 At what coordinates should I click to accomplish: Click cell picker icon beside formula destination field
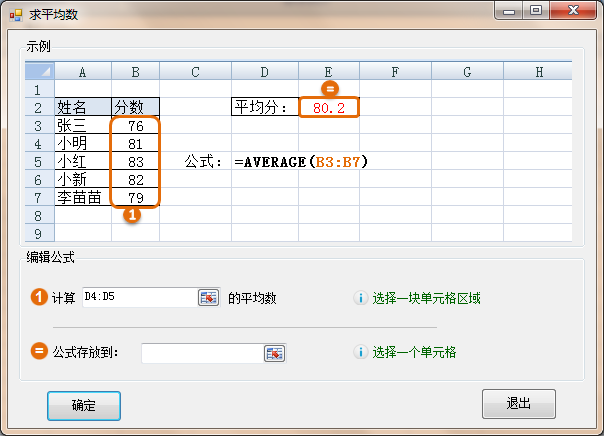tap(274, 352)
